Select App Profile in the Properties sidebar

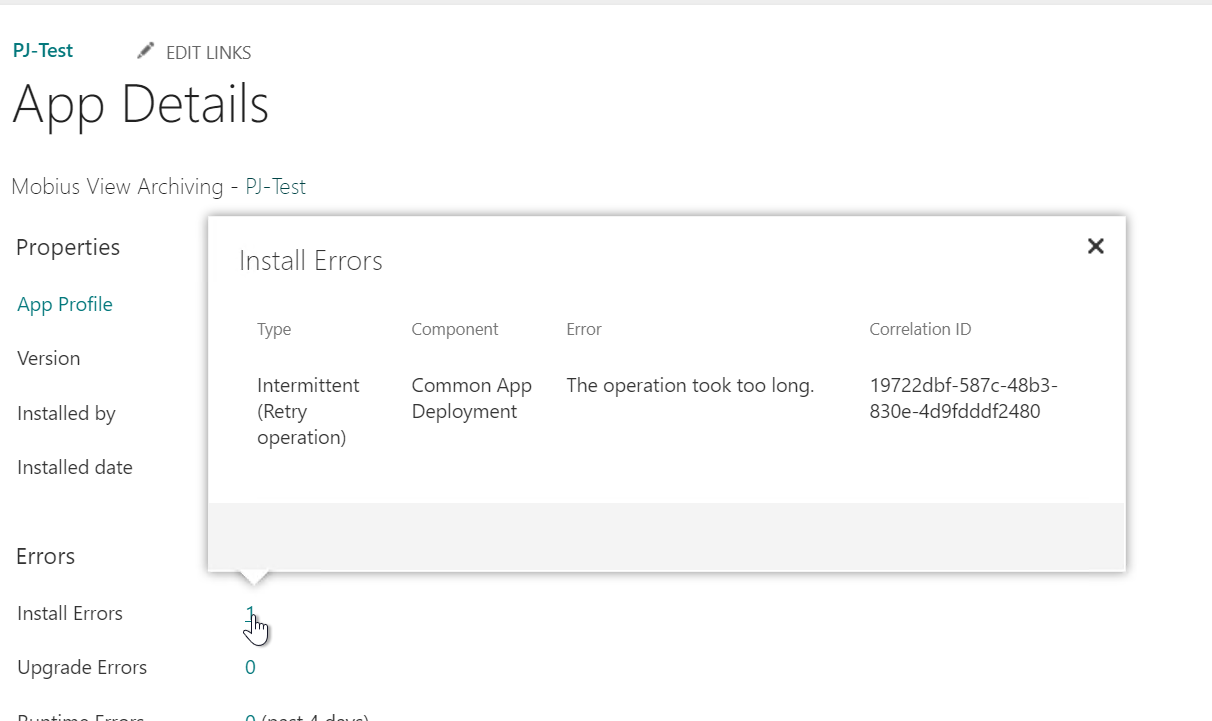pos(64,304)
